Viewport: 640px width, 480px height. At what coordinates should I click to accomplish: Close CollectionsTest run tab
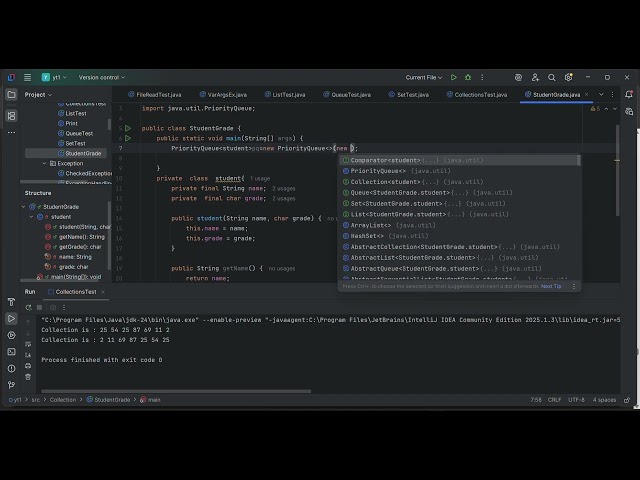click(x=103, y=292)
